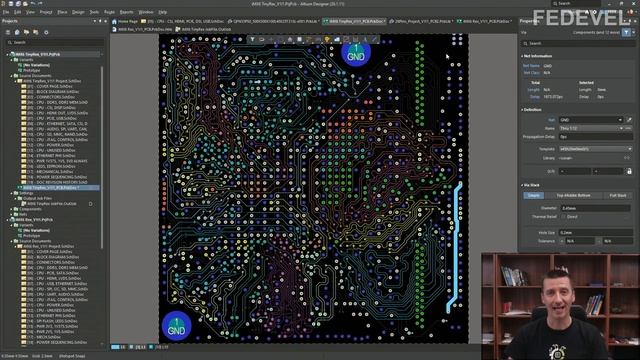
Task: Switch to the 28Pins_Project PcbLib tab
Action: [x=421, y=21]
